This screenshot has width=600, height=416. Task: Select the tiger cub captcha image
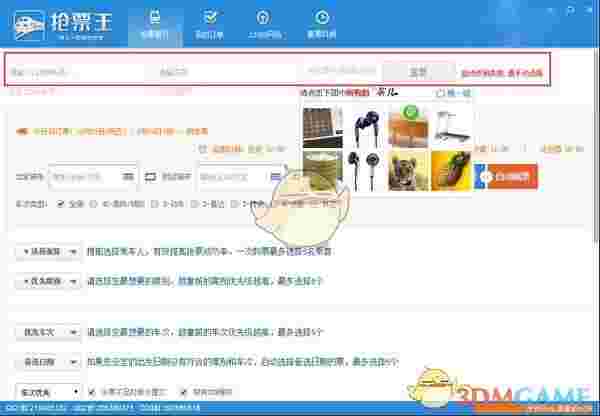pyautogui.click(x=408, y=171)
